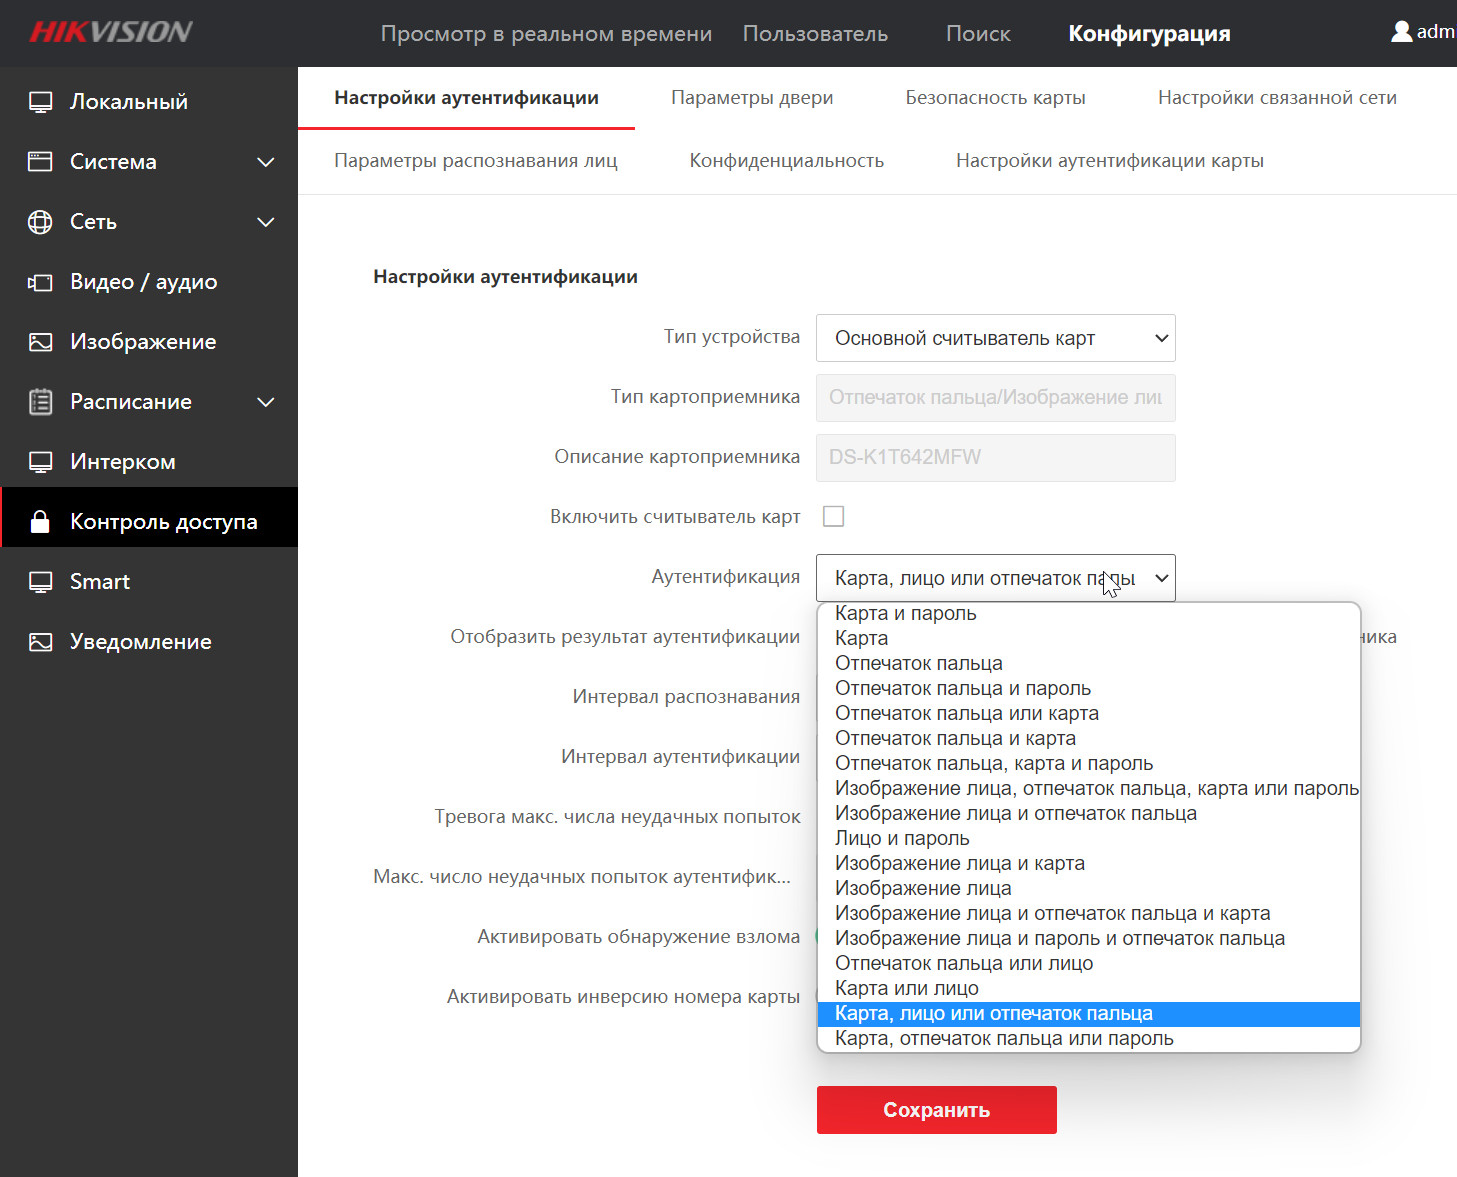Open the Конфиденциальность tab
1457x1177 pixels.
pyautogui.click(x=786, y=161)
